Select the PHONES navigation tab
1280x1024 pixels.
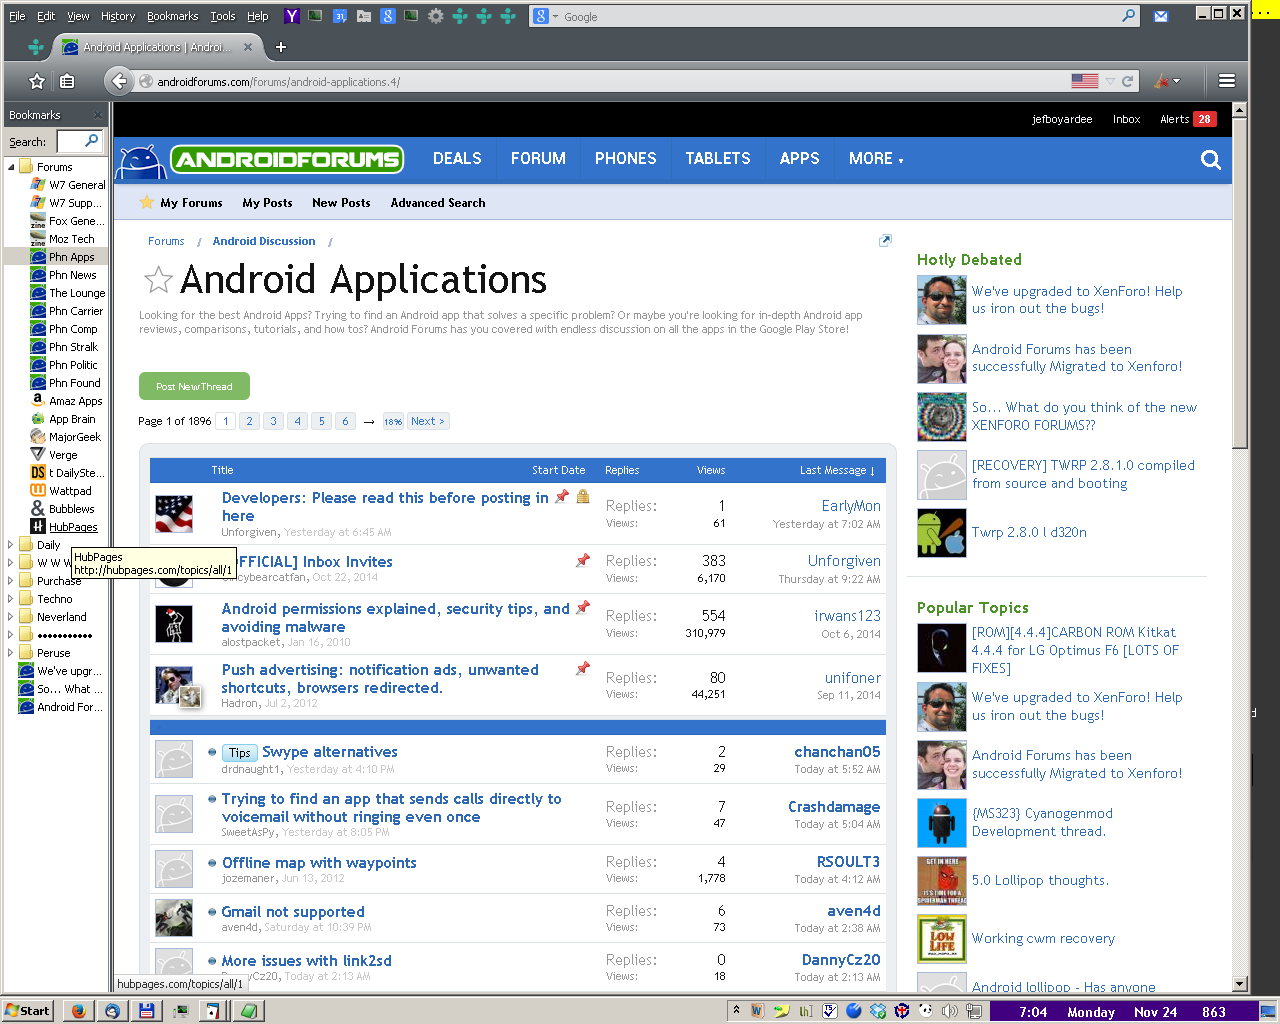625,159
